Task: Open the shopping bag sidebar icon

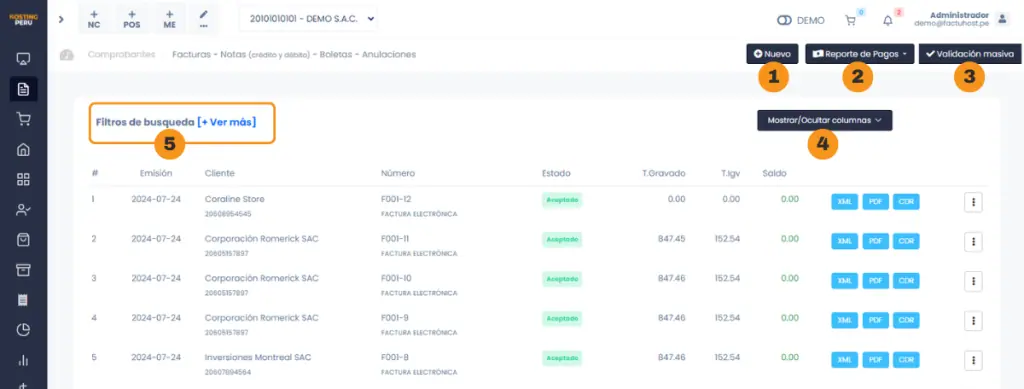Action: [23, 240]
